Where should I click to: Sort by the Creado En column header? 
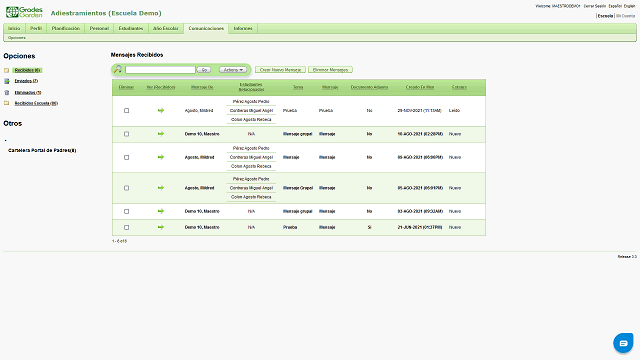tap(420, 87)
